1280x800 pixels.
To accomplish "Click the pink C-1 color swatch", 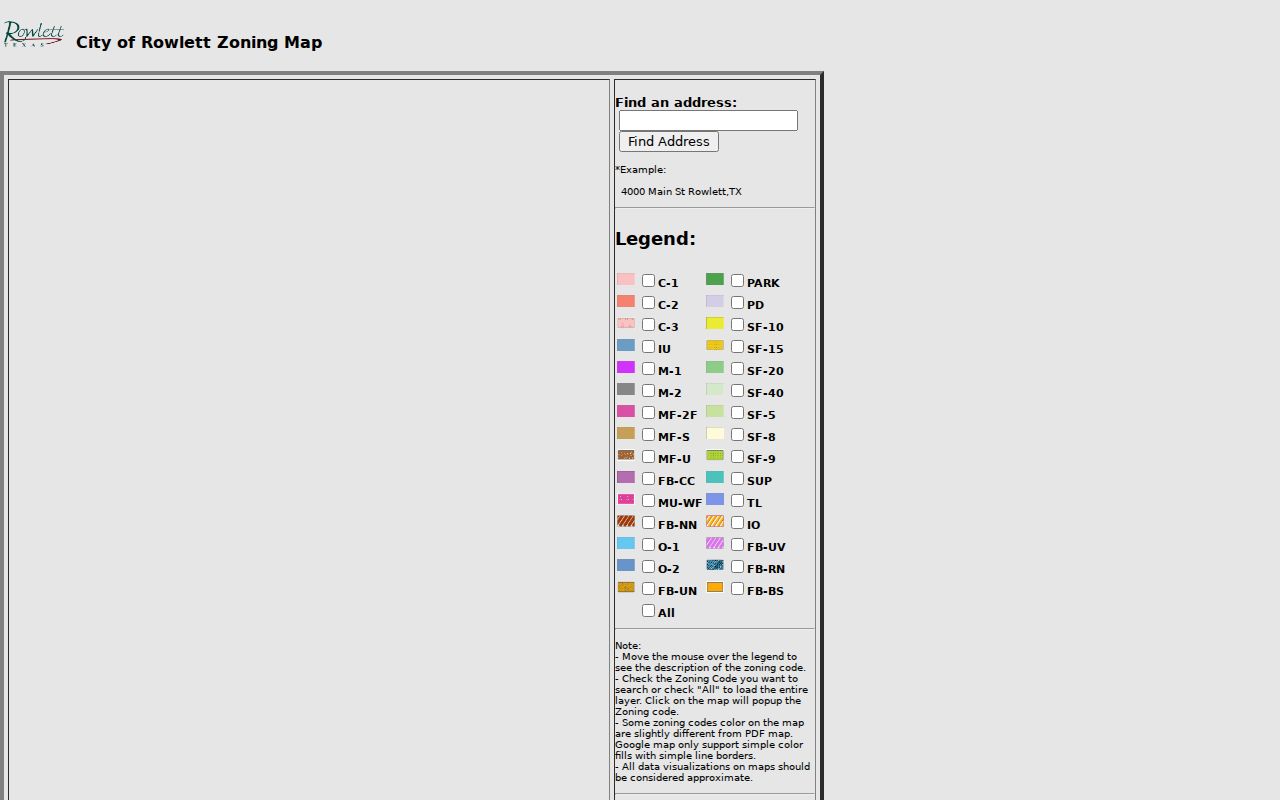I will click(626, 279).
